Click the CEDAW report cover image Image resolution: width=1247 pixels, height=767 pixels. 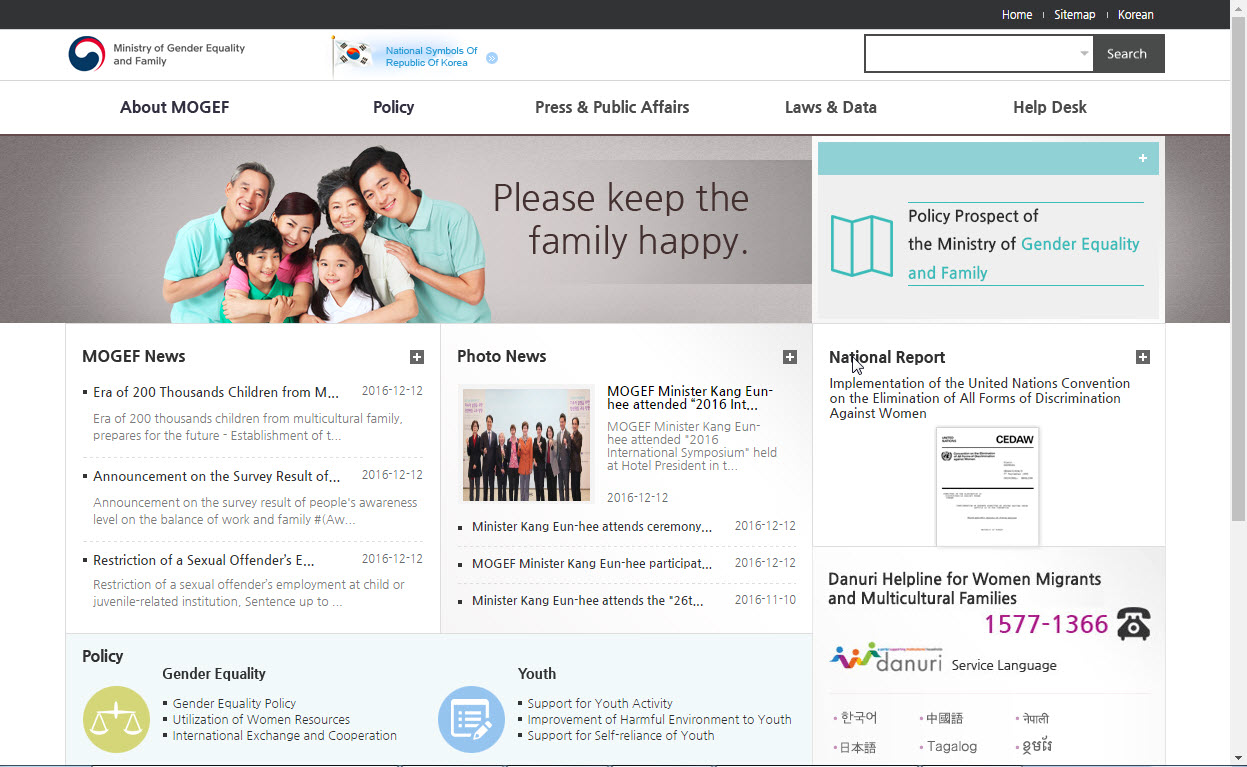pyautogui.click(x=987, y=487)
